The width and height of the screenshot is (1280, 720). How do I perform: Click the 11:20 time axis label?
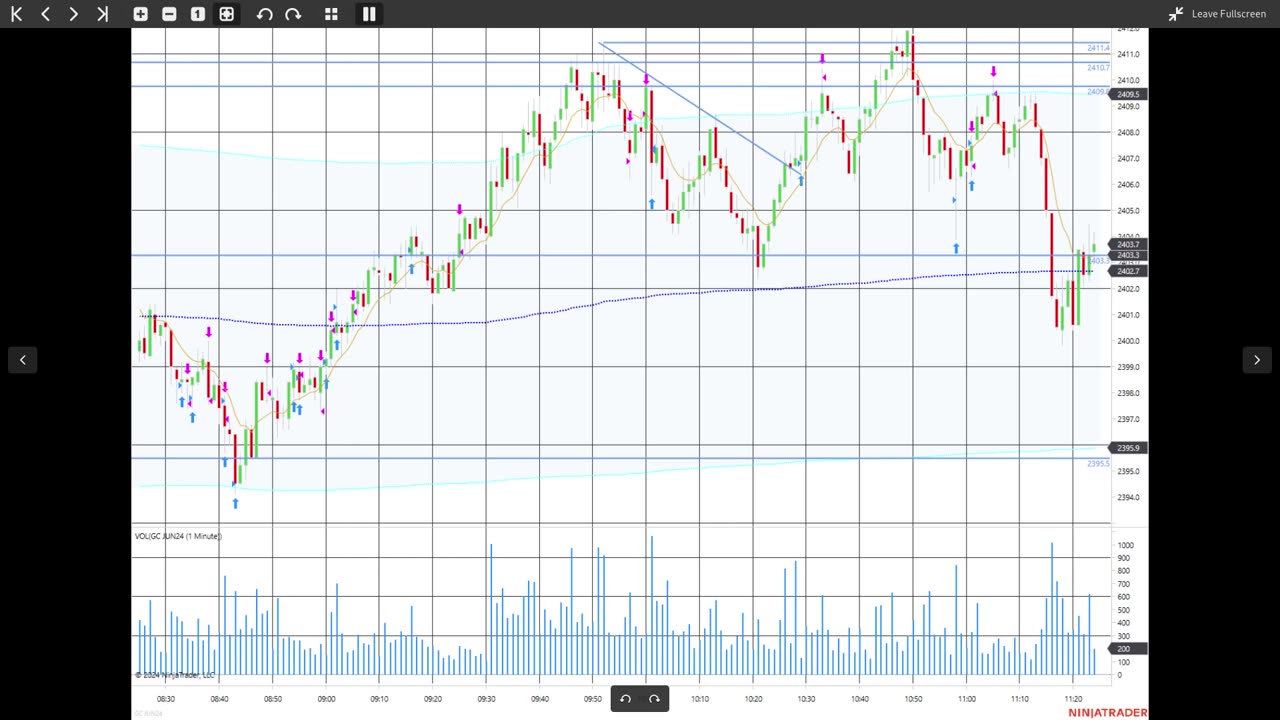1073,699
